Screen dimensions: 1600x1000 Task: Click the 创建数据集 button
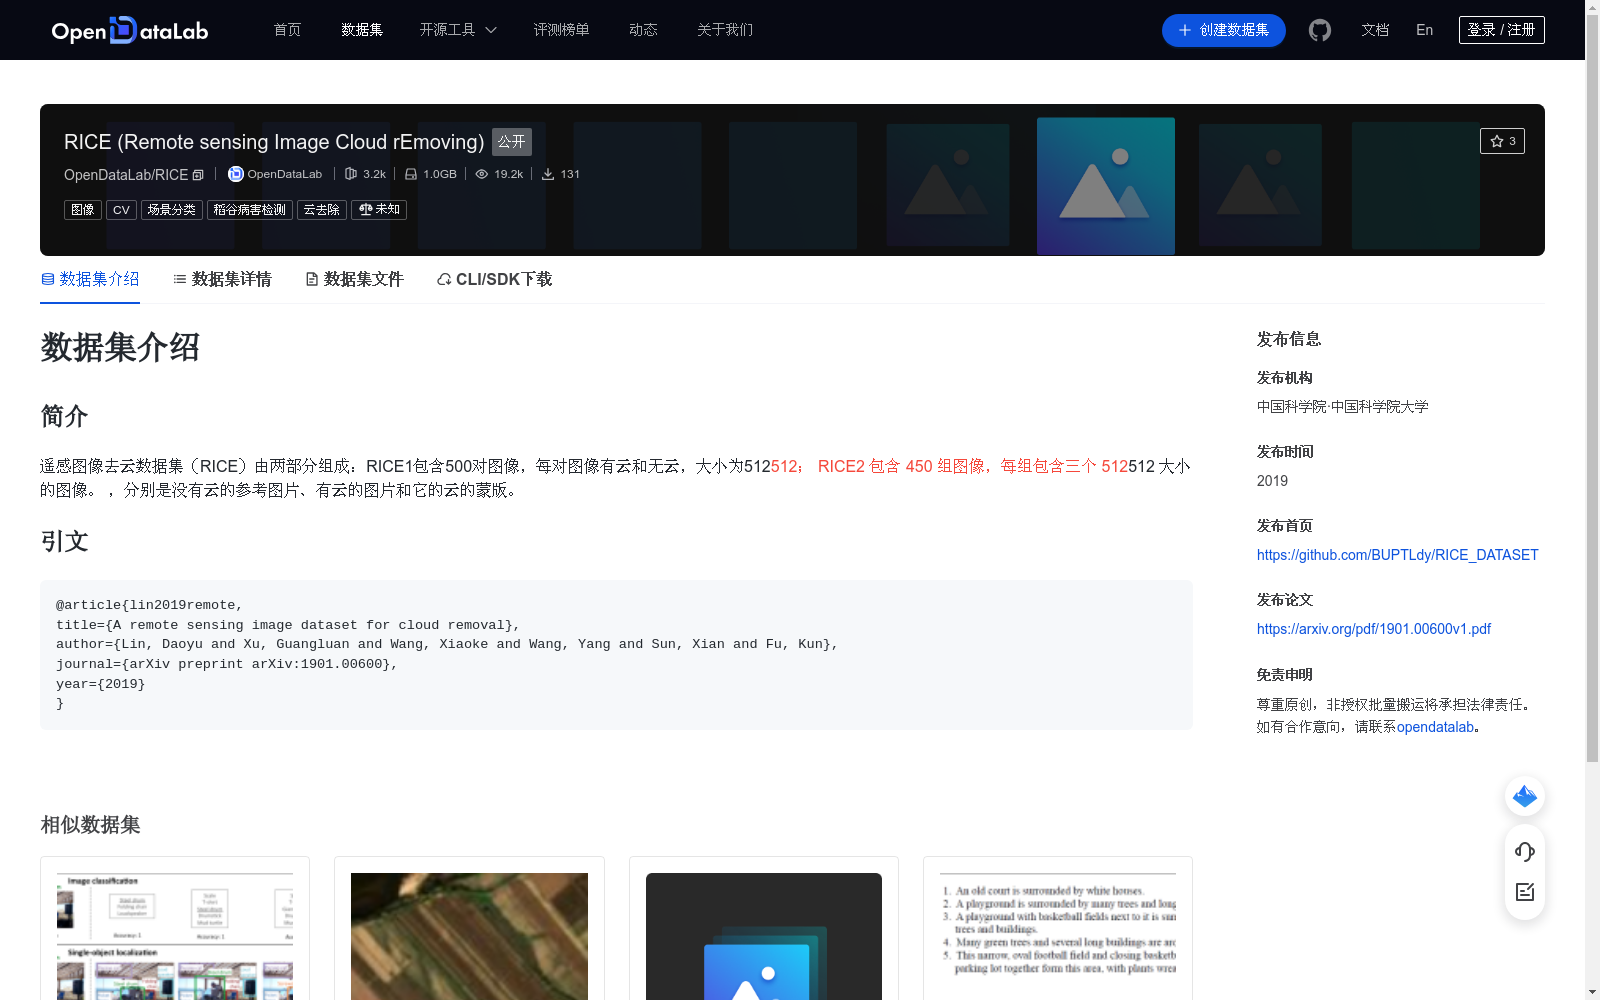coord(1224,30)
